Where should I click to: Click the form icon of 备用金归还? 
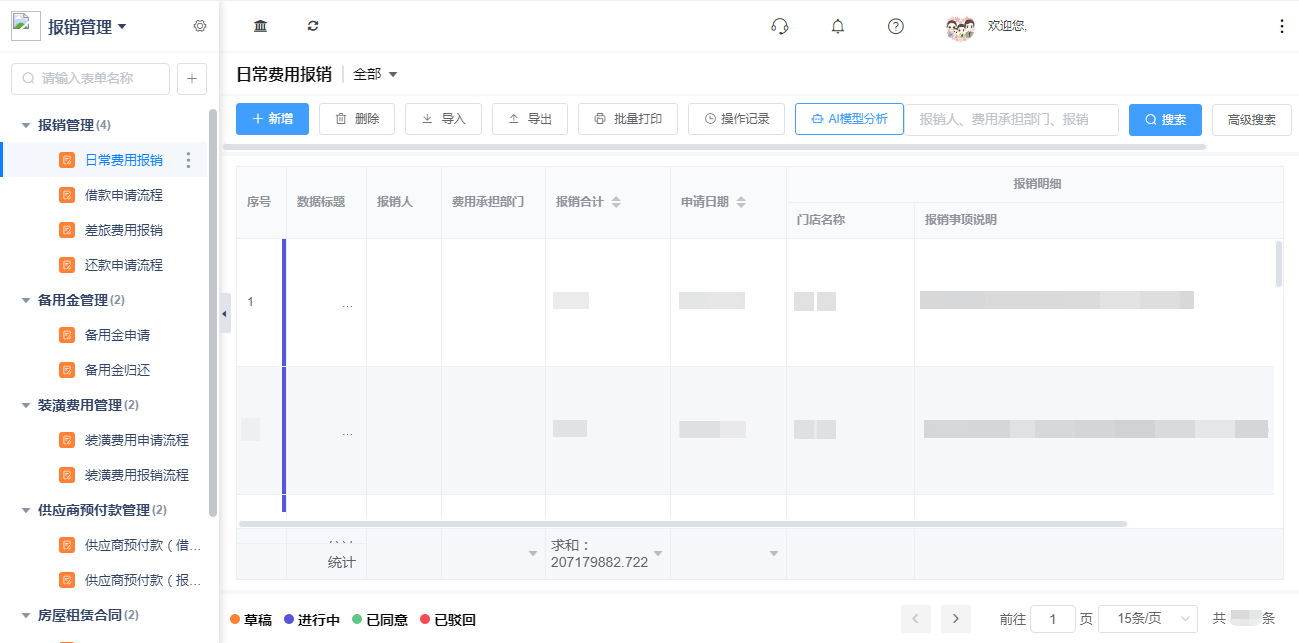tap(67, 370)
